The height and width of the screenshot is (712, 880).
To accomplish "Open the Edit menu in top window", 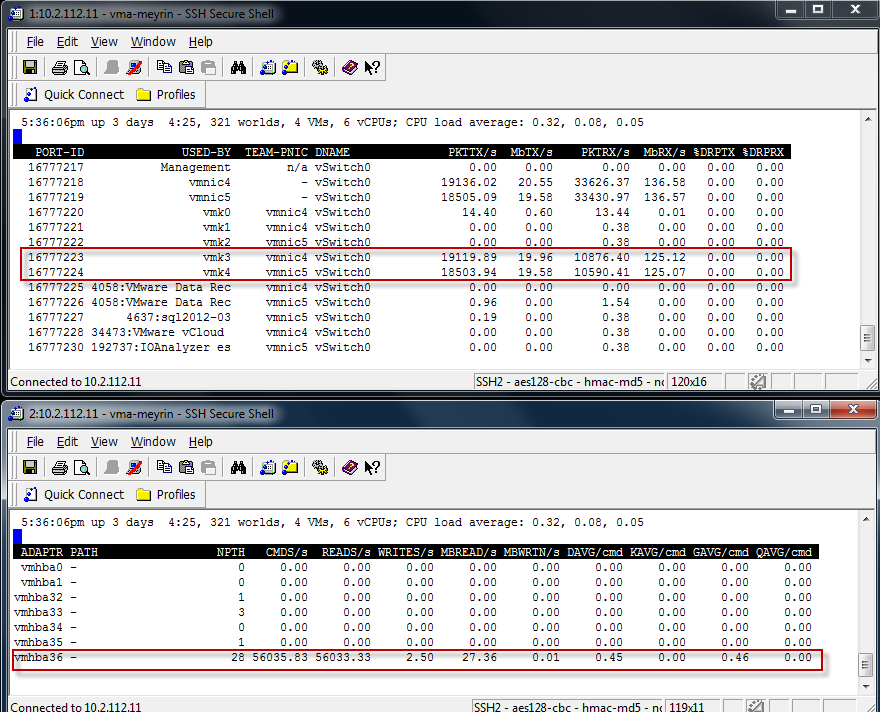I will point(67,42).
